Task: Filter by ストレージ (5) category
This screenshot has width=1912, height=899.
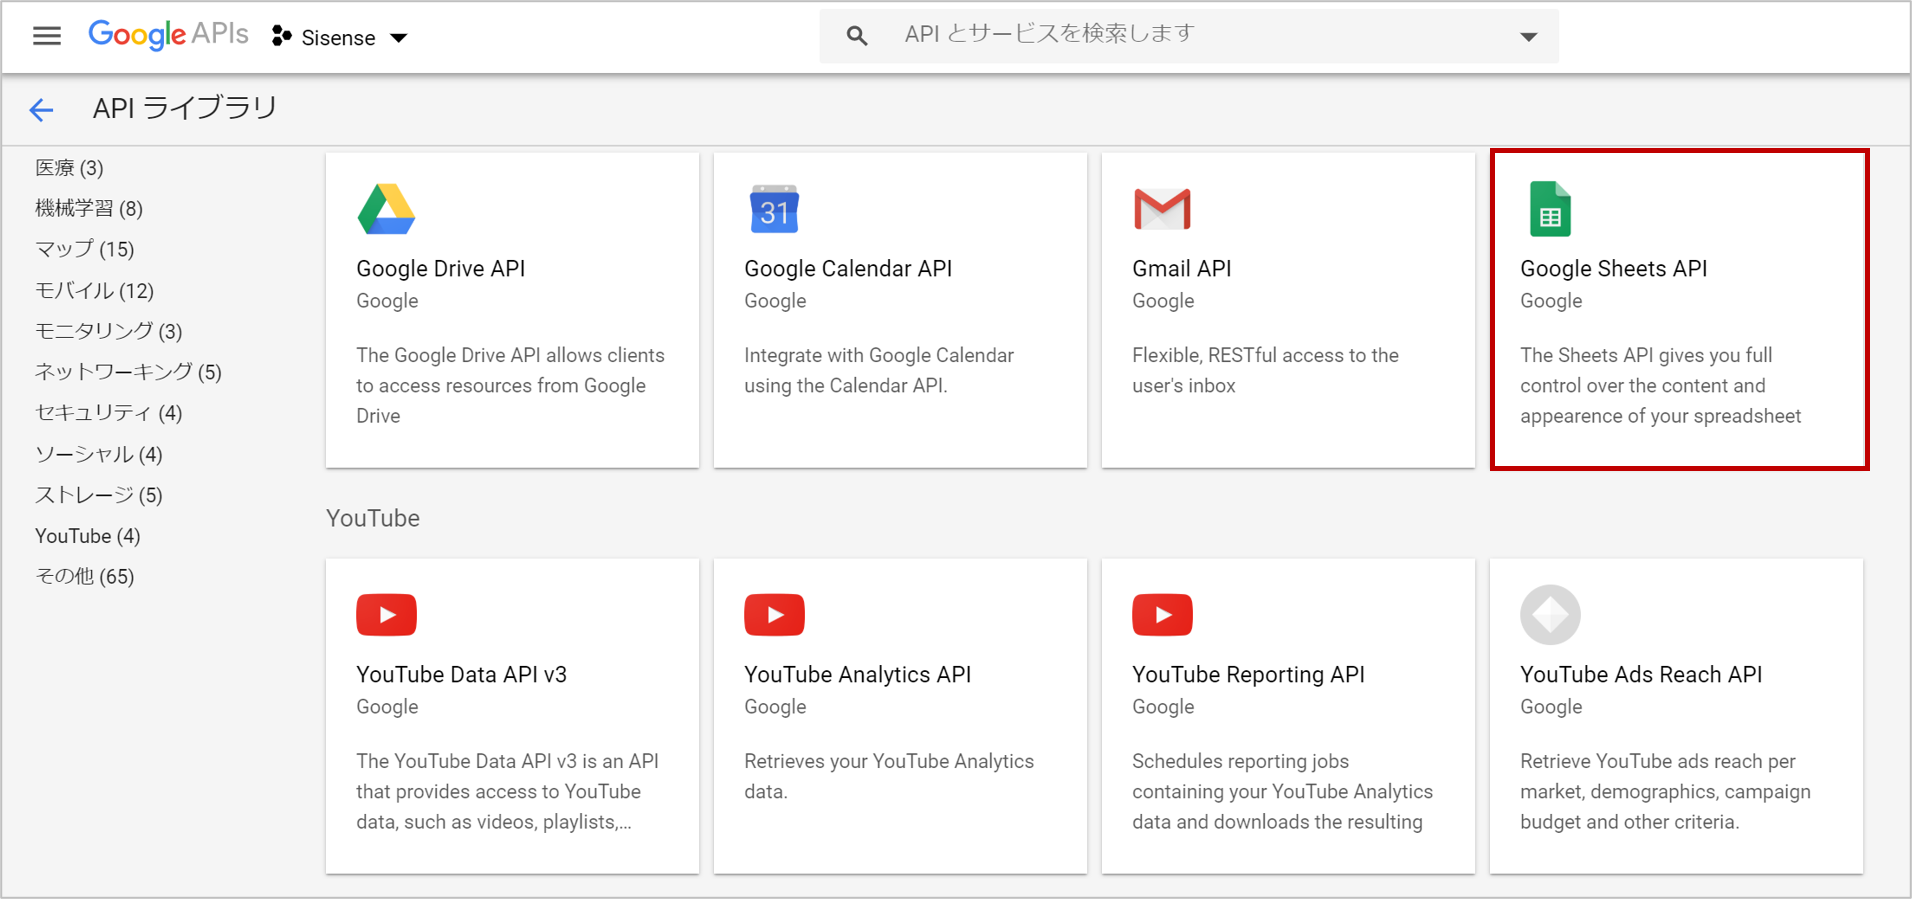Action: click(x=98, y=495)
